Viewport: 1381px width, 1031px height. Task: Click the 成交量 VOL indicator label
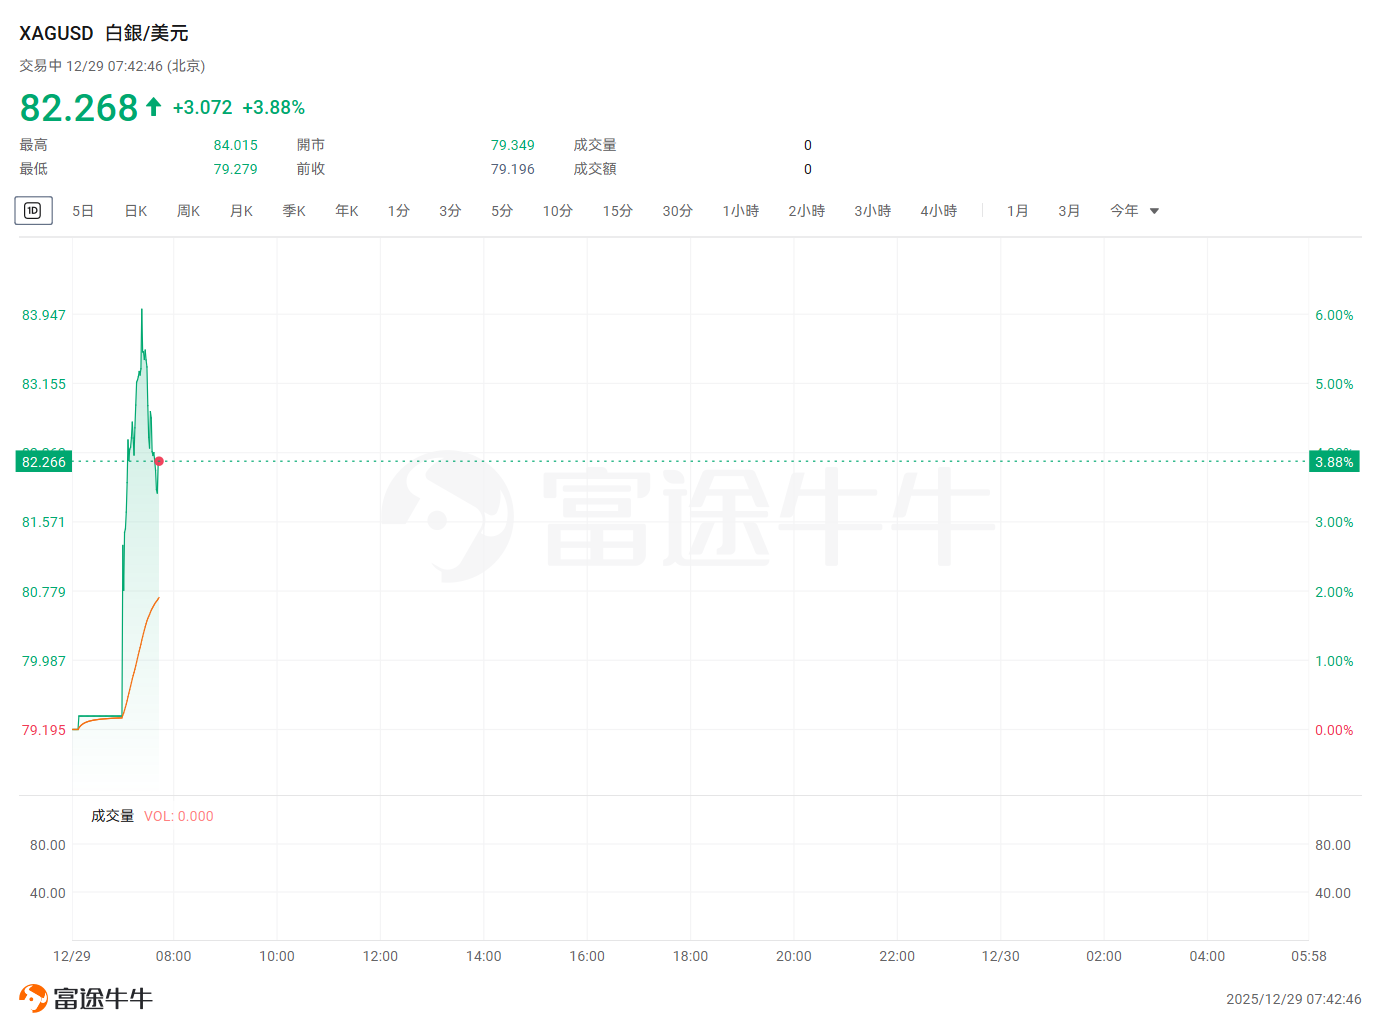pos(112,816)
